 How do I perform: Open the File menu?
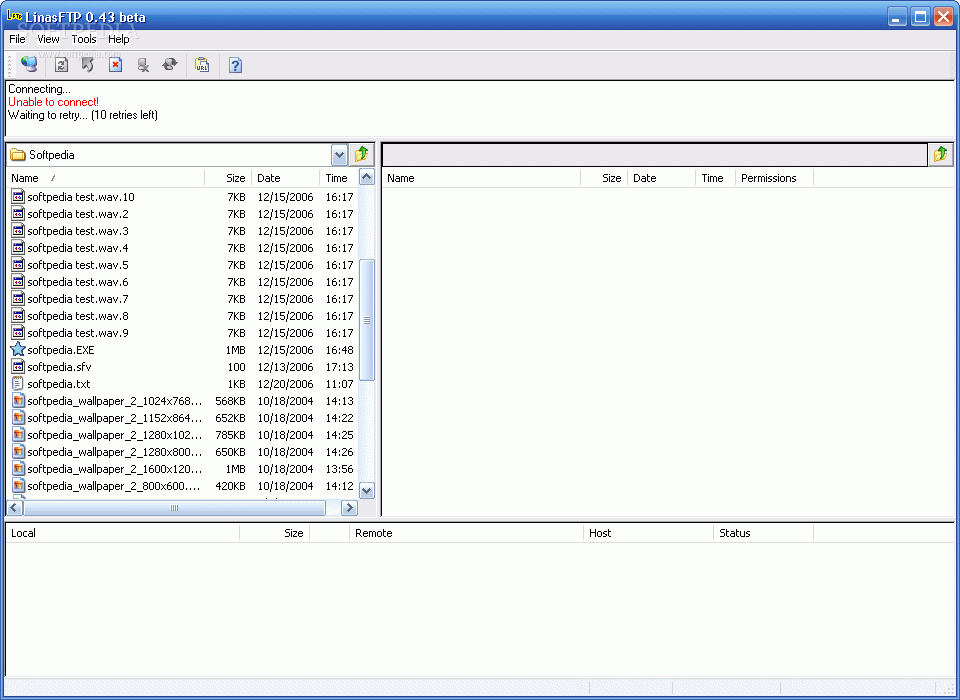[x=17, y=39]
